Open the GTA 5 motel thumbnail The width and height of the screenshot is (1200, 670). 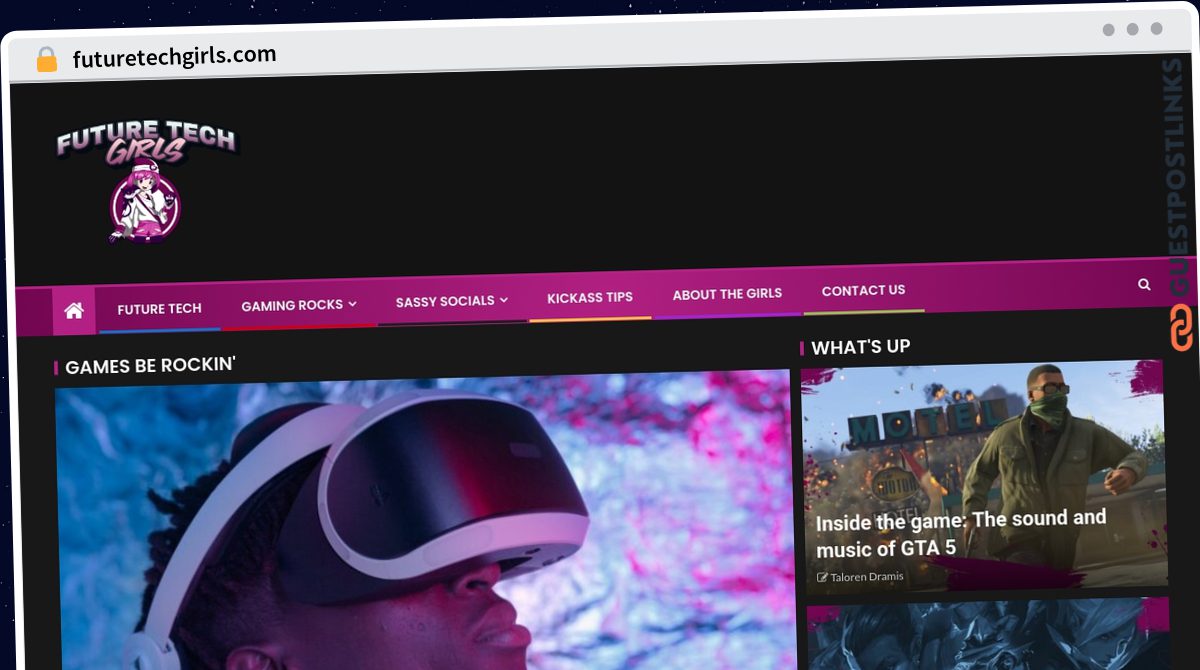click(x=984, y=475)
